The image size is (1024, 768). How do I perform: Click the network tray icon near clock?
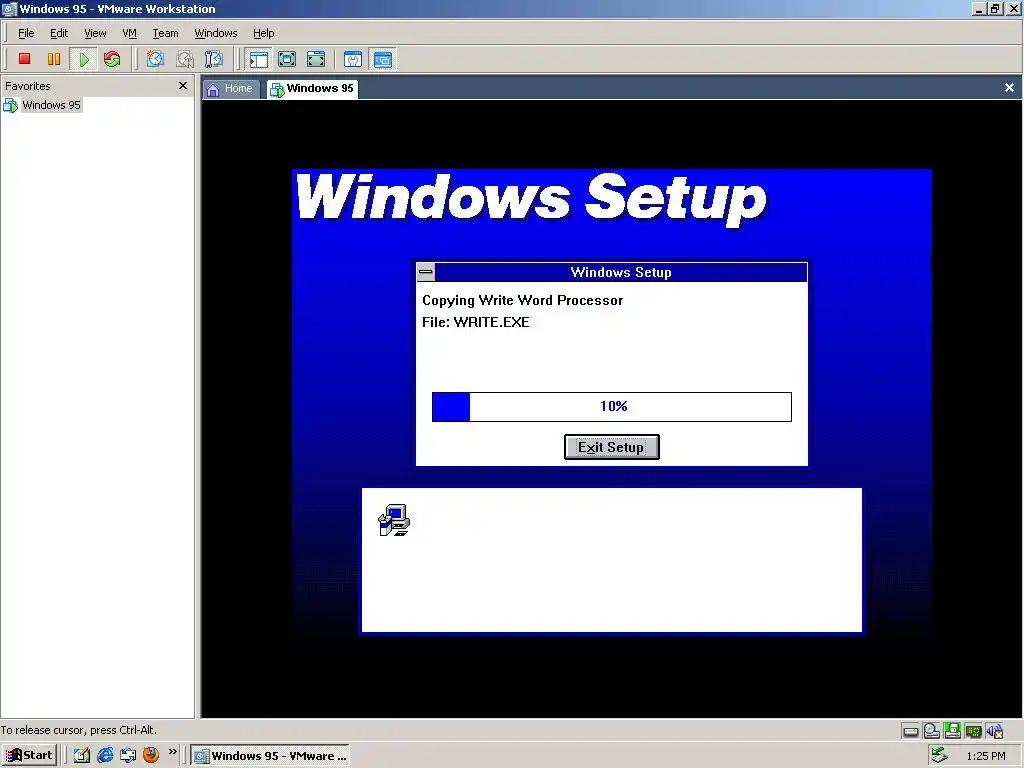[x=939, y=755]
